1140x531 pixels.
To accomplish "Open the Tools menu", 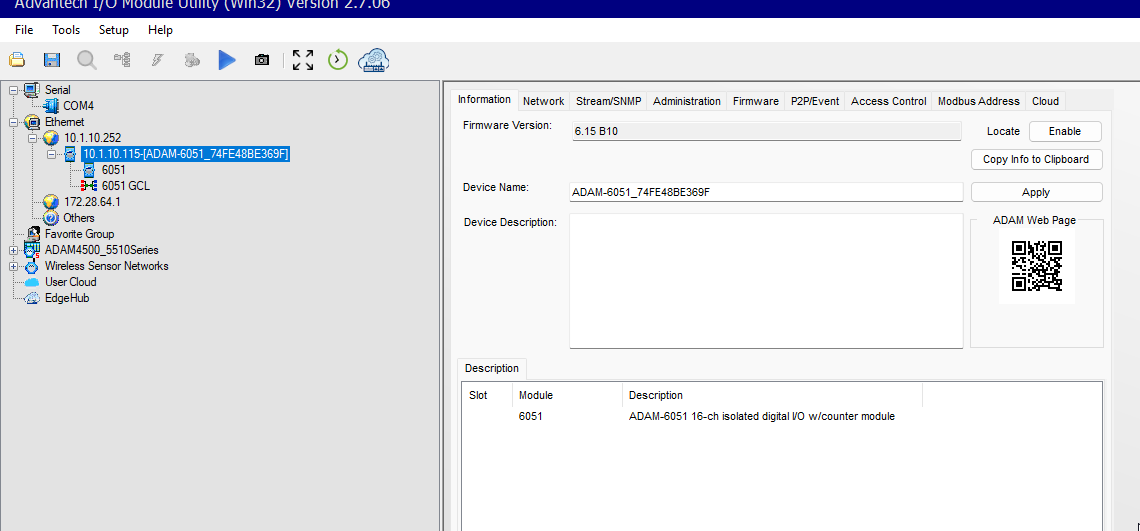I will pos(66,30).
